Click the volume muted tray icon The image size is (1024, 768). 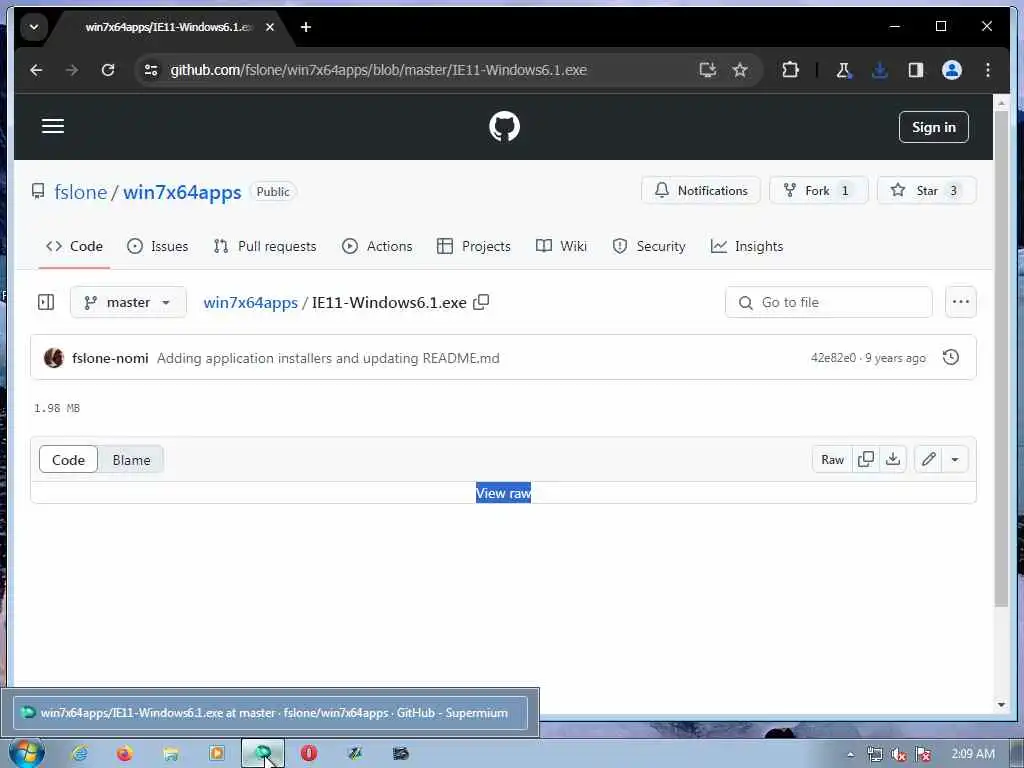click(899, 754)
